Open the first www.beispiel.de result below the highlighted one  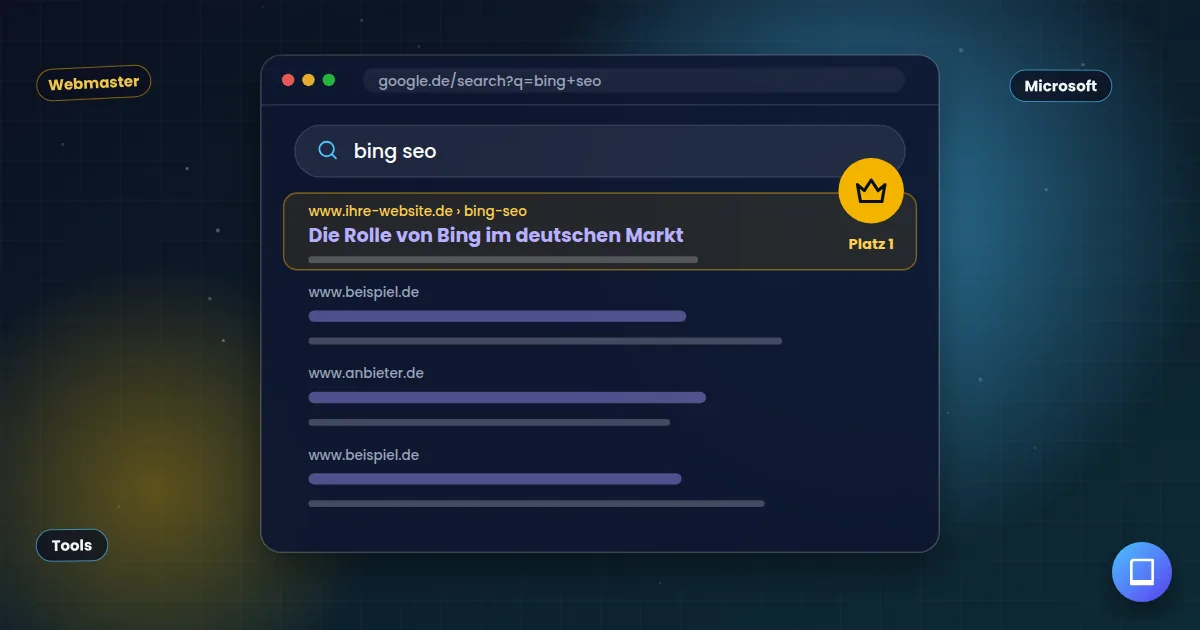tap(363, 291)
